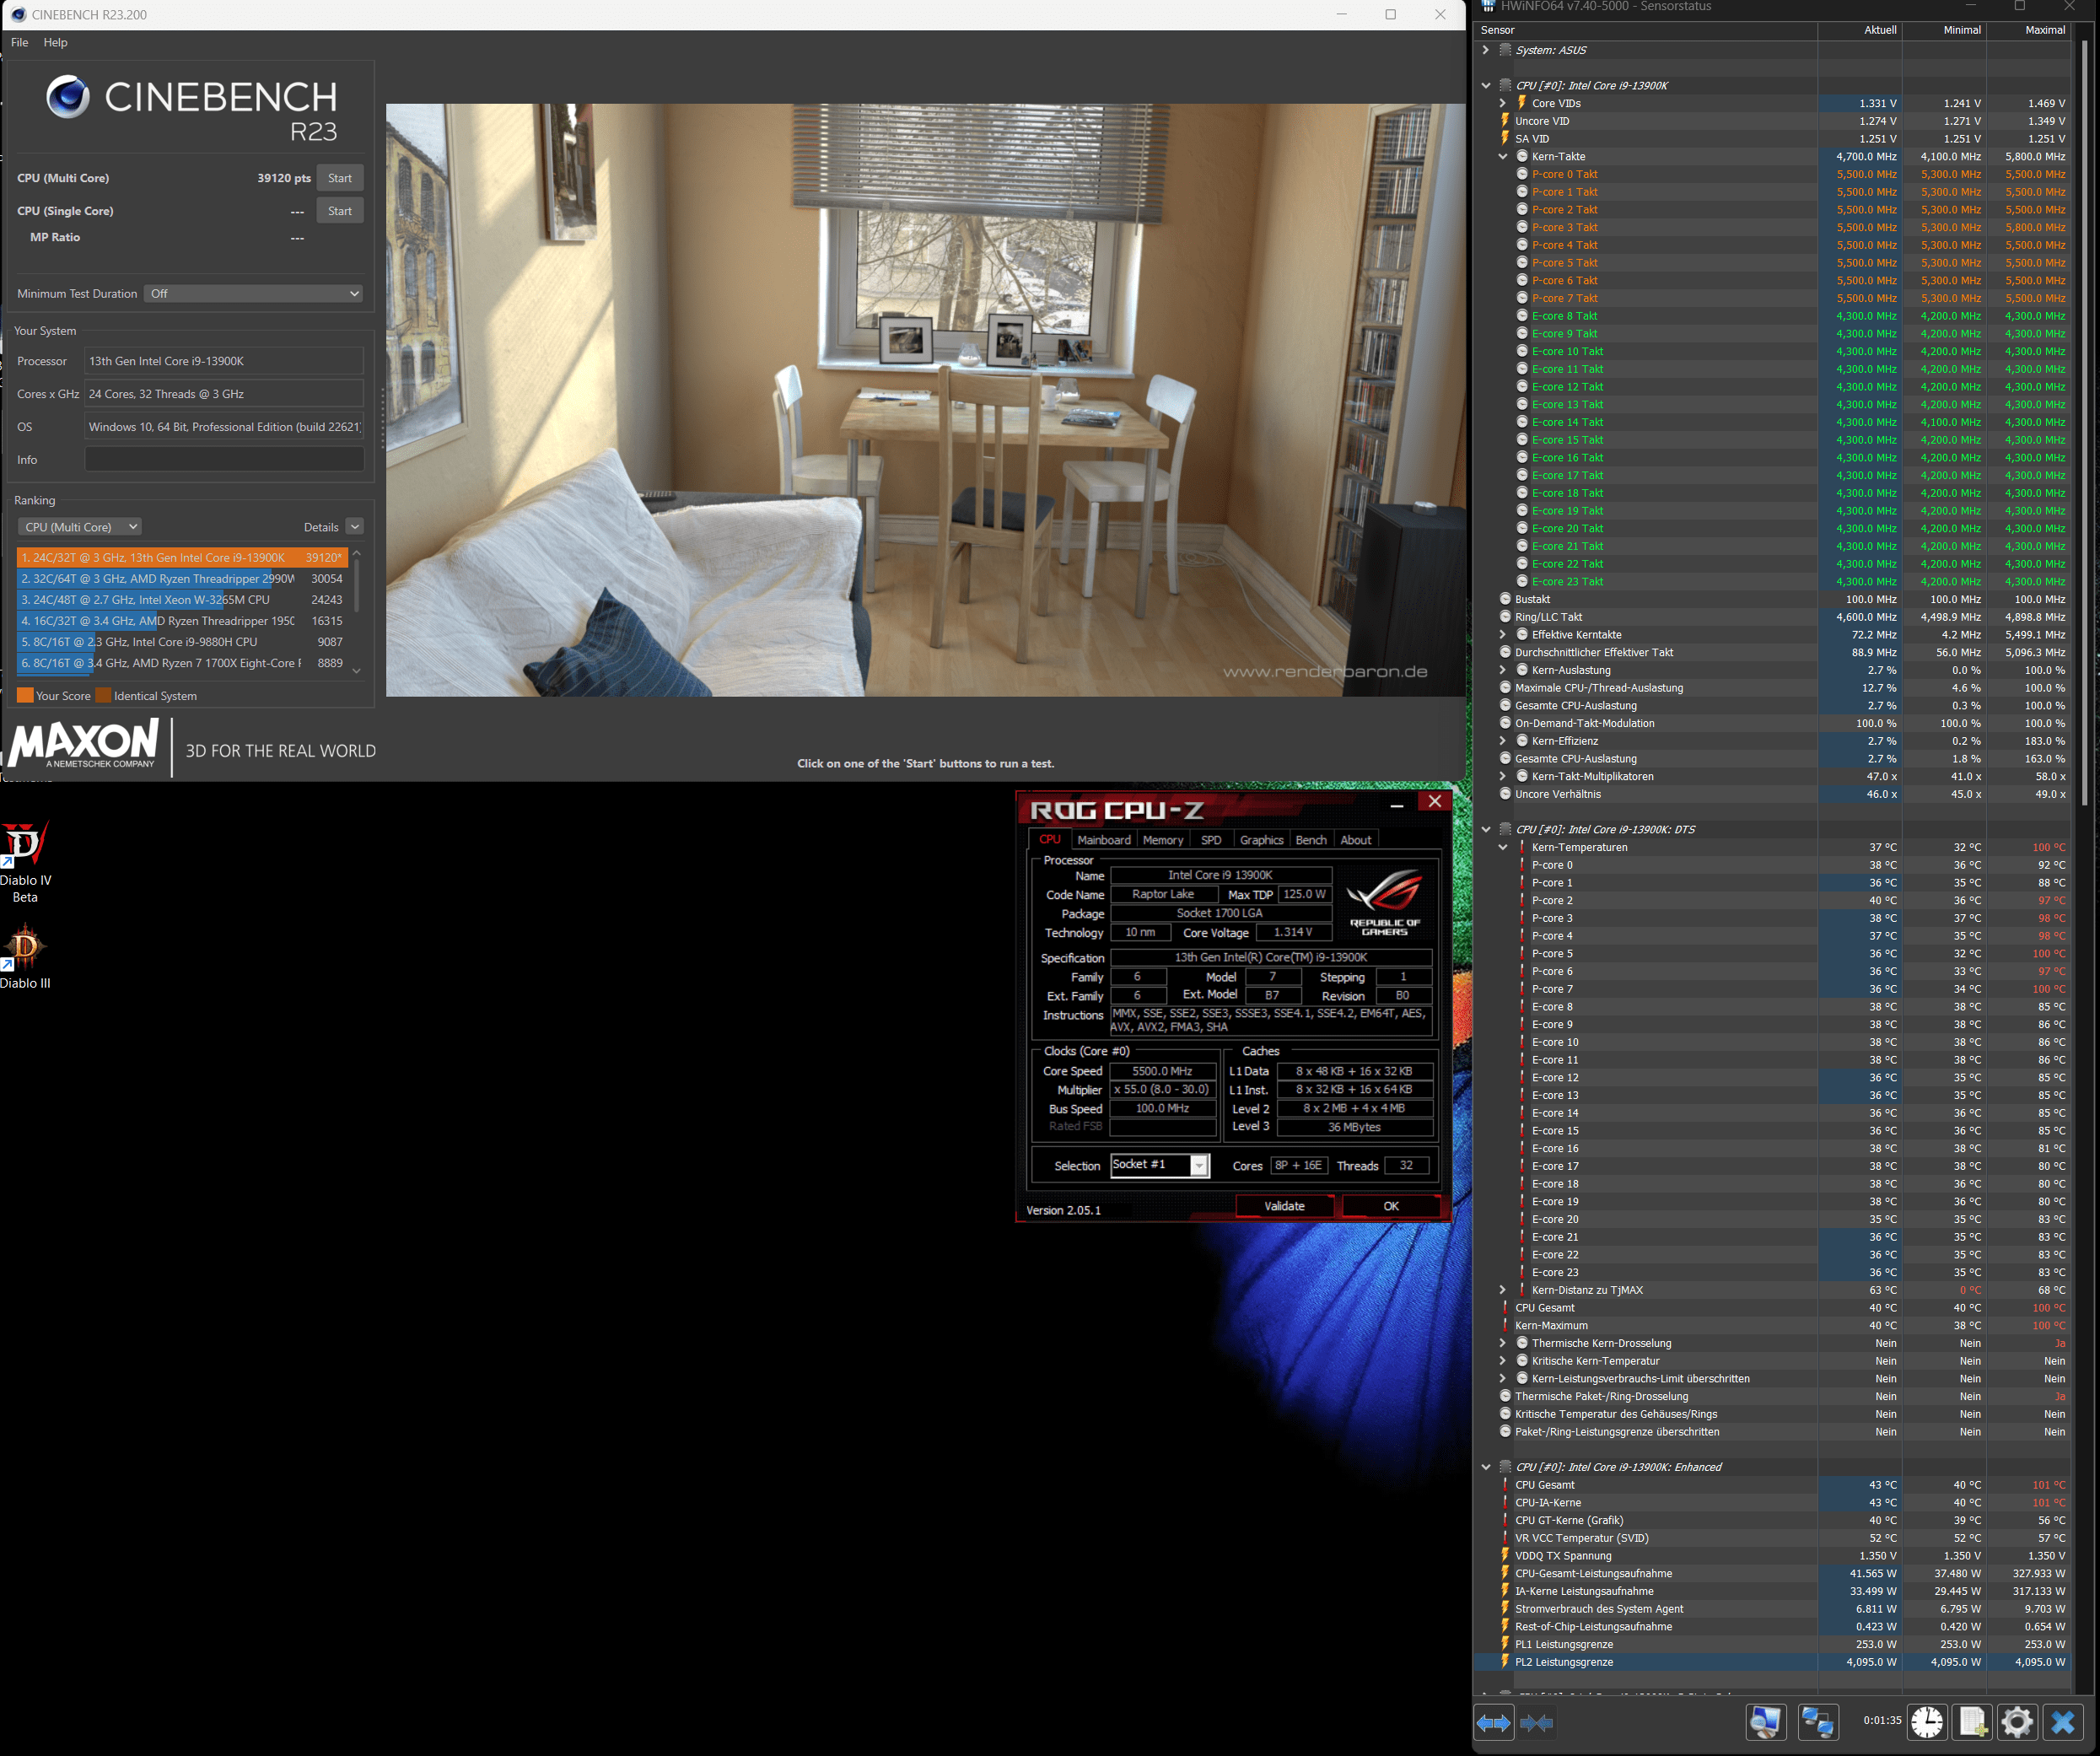Start logging with the sheet-plus icon in HWiNFO
Viewport: 2100px width, 1756px height.
coord(1973,1722)
